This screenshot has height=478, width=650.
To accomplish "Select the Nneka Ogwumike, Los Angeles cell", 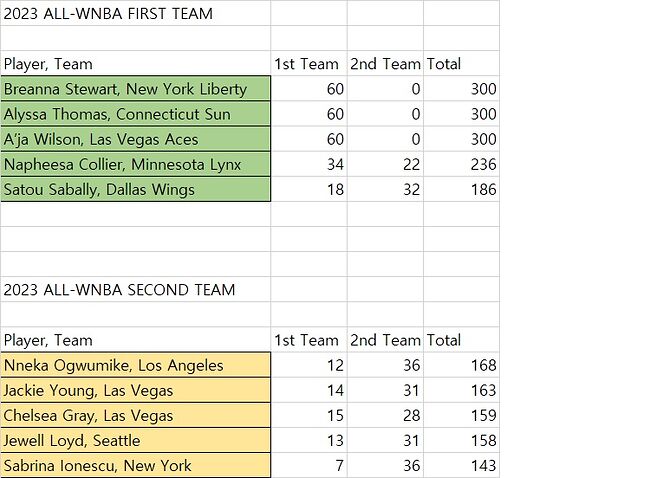I will click(x=135, y=365).
